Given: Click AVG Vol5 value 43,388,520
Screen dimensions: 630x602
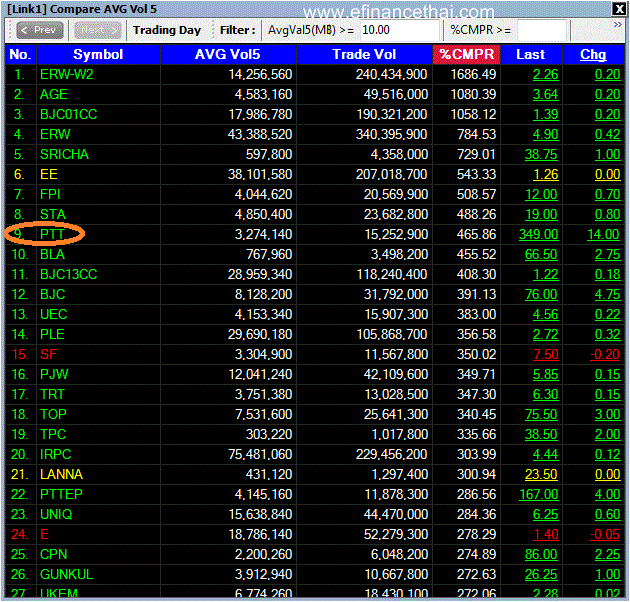Looking at the screenshot, I should pos(260,134).
